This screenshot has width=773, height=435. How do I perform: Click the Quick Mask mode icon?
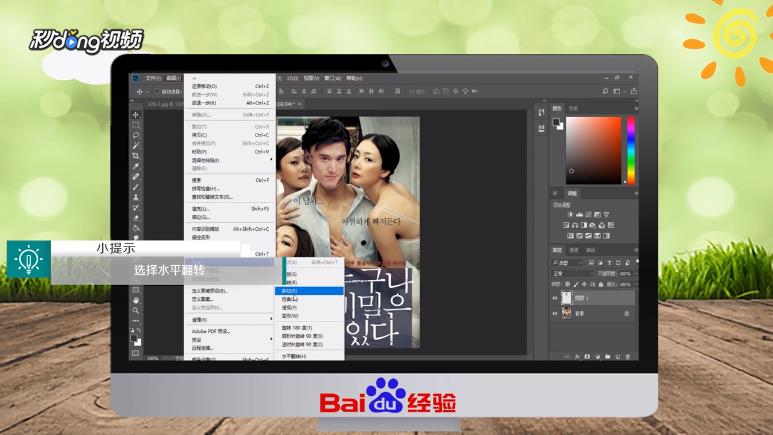coord(136,353)
